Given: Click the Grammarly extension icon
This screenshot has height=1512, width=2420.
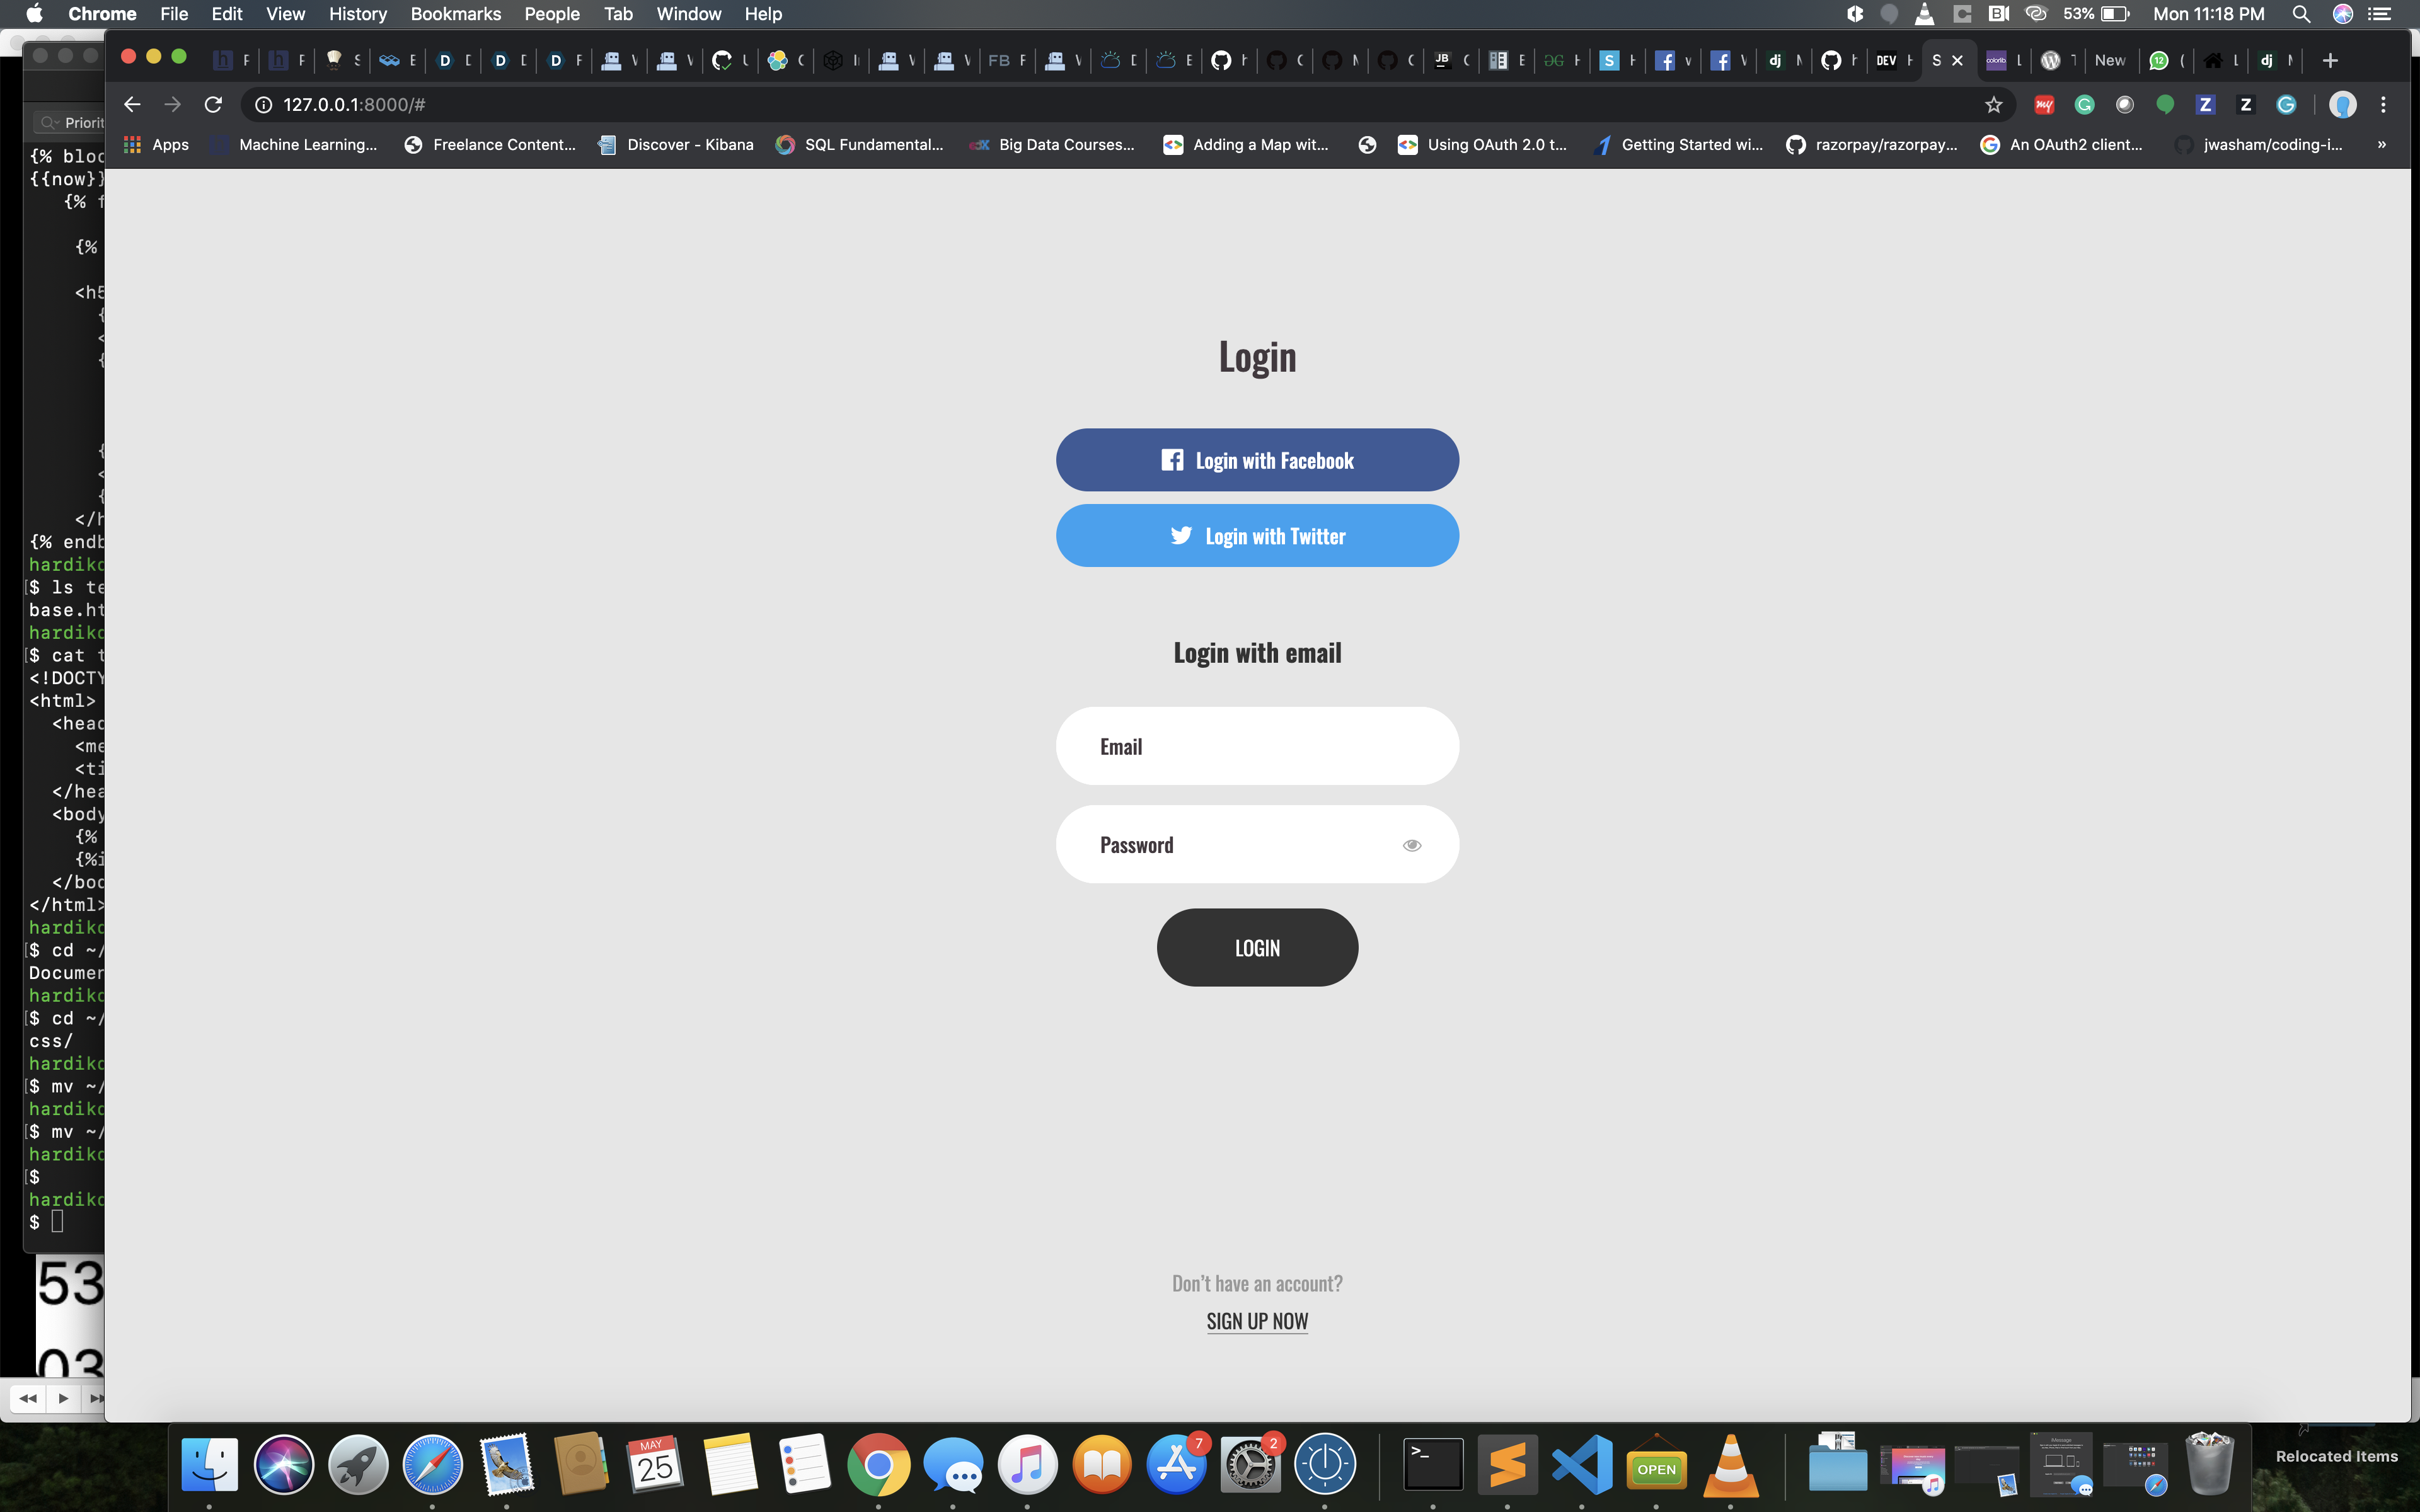Looking at the screenshot, I should 2084,104.
